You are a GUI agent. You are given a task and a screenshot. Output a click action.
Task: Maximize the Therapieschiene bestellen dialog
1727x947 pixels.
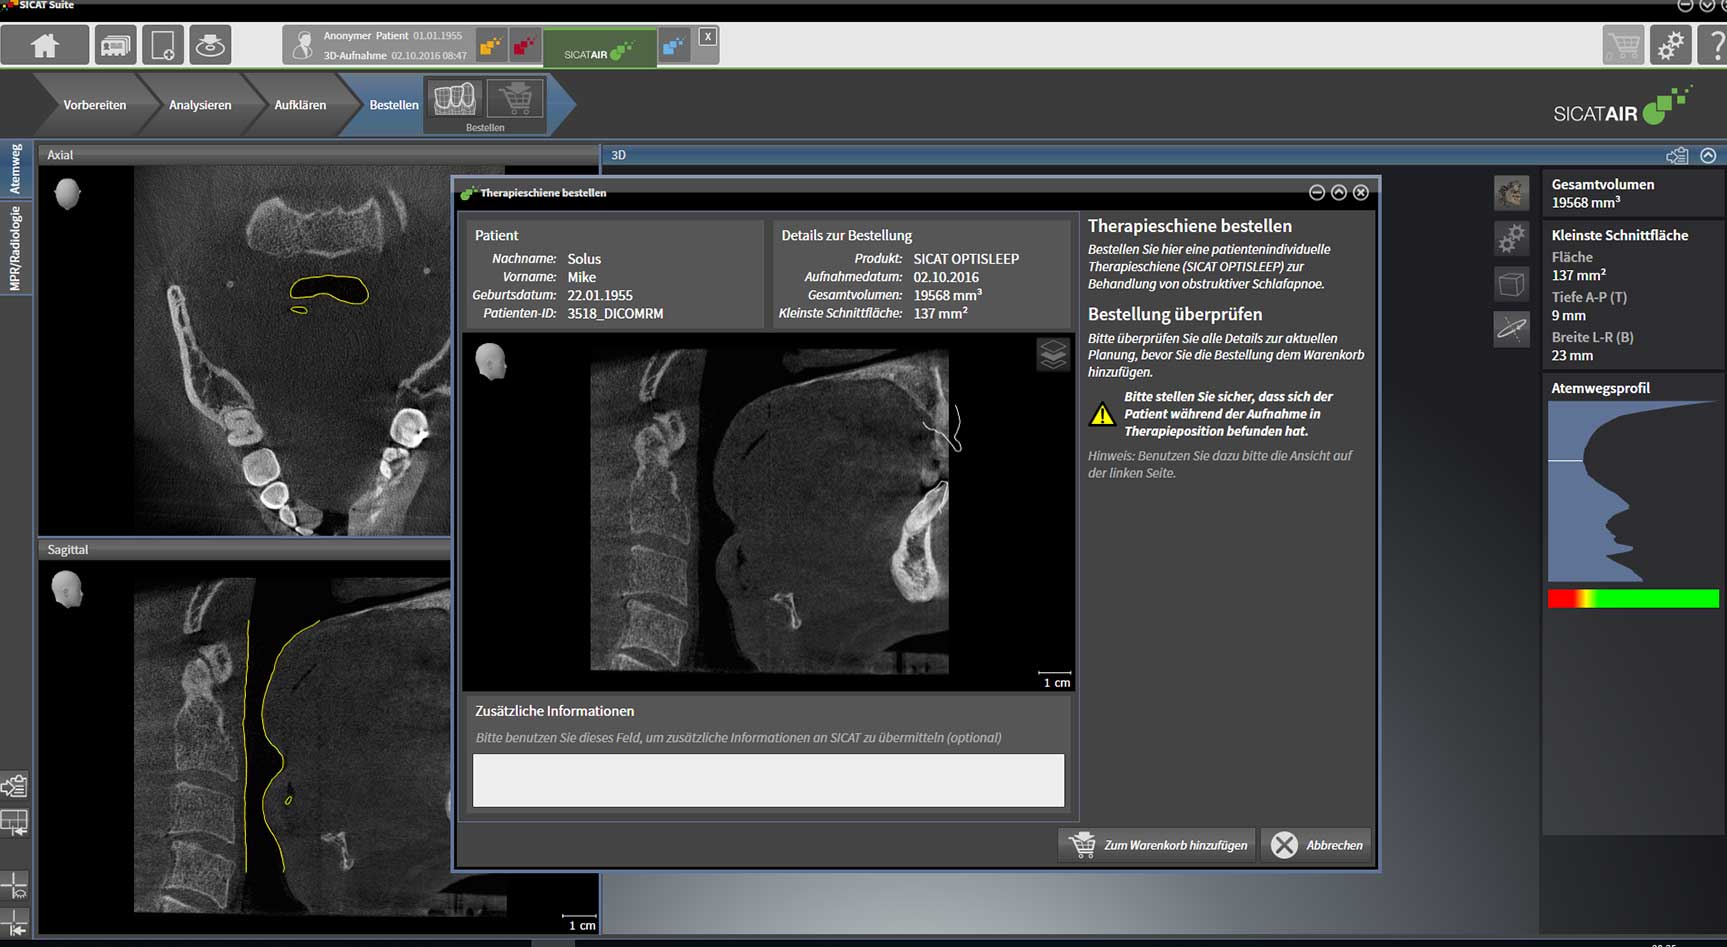[1338, 192]
